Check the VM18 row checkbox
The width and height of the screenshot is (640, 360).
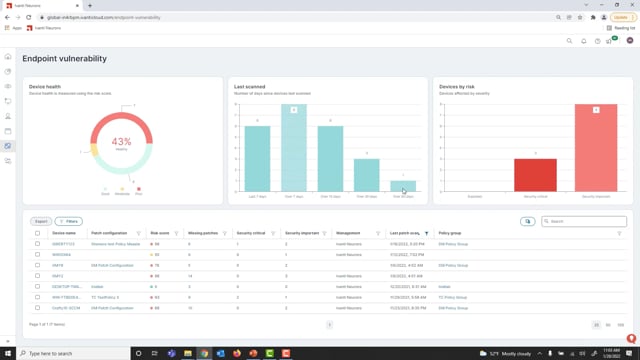38,265
